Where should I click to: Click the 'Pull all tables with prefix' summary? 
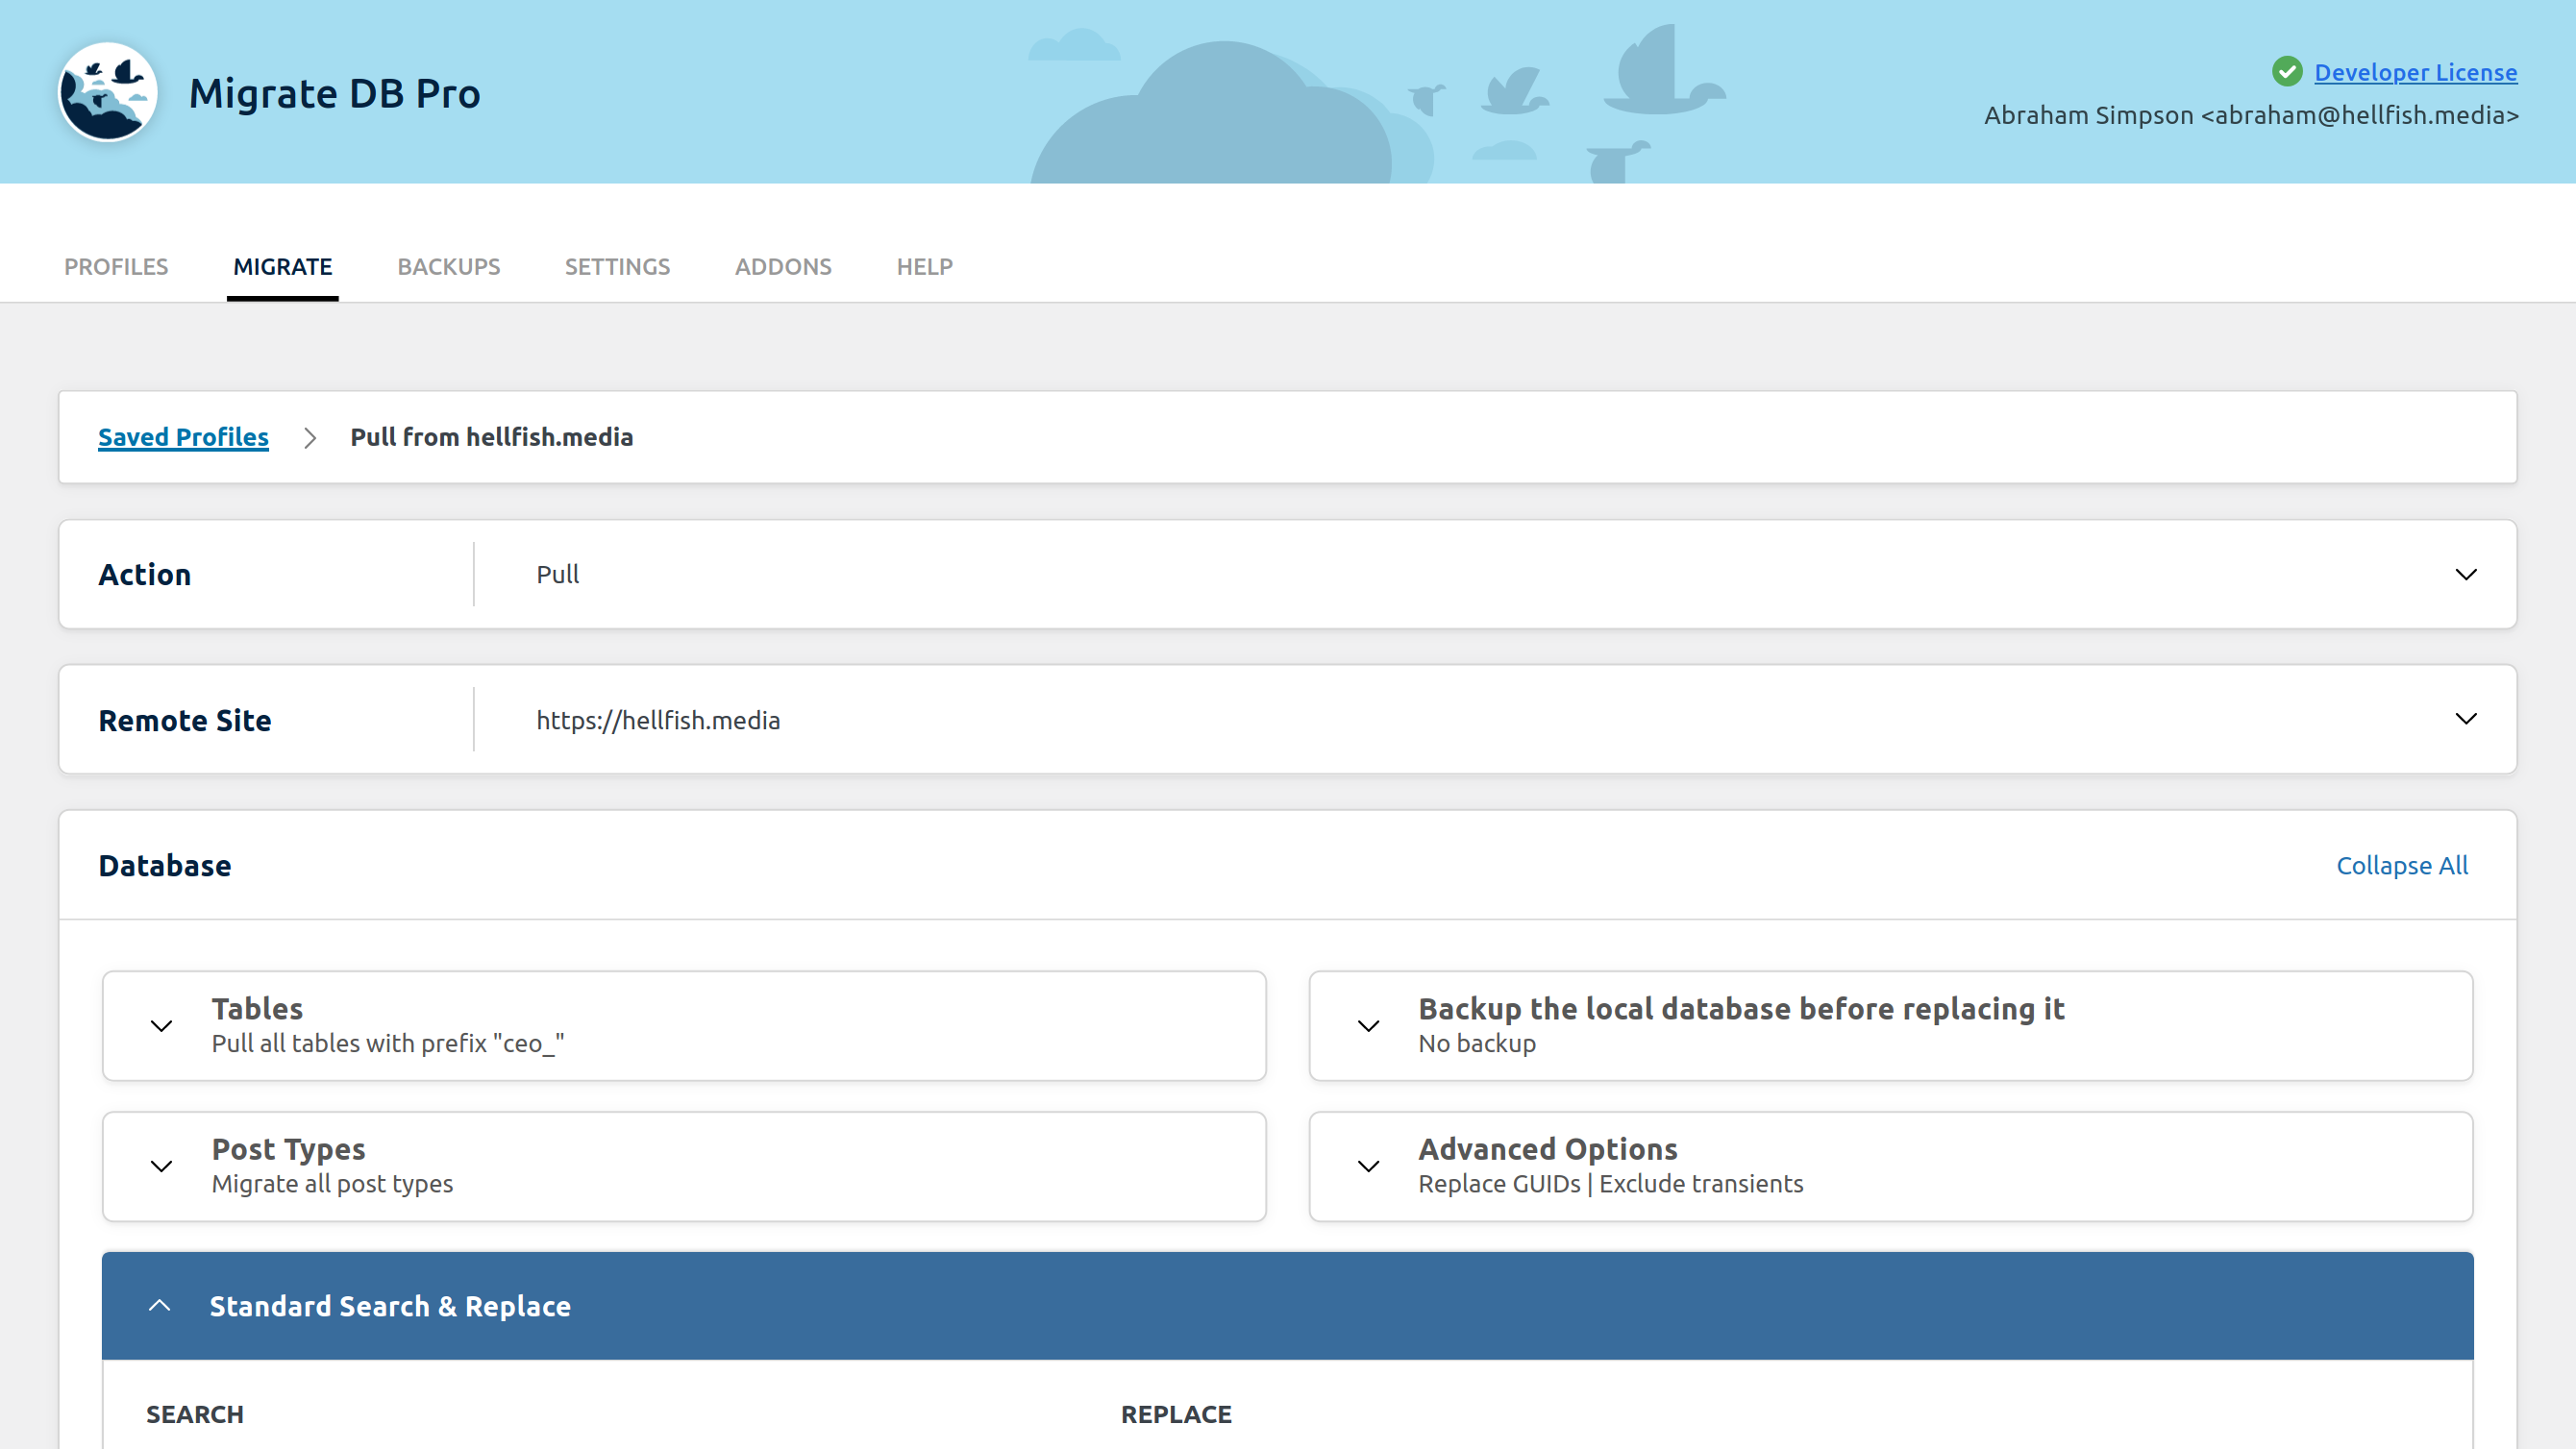point(388,1044)
